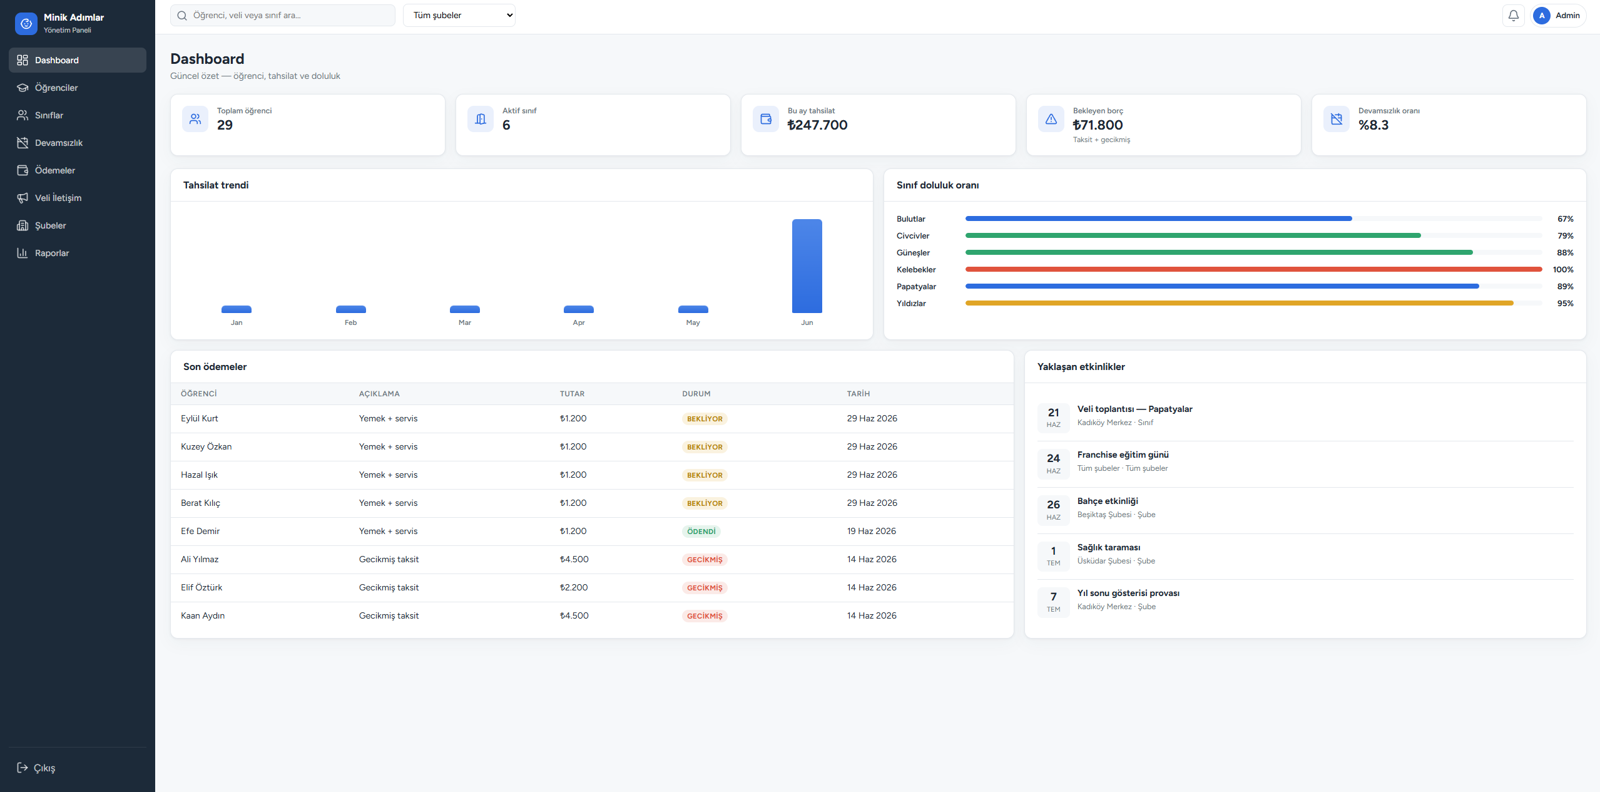The image size is (1600, 792).
Task: Click the search magnifier icon
Action: [182, 15]
